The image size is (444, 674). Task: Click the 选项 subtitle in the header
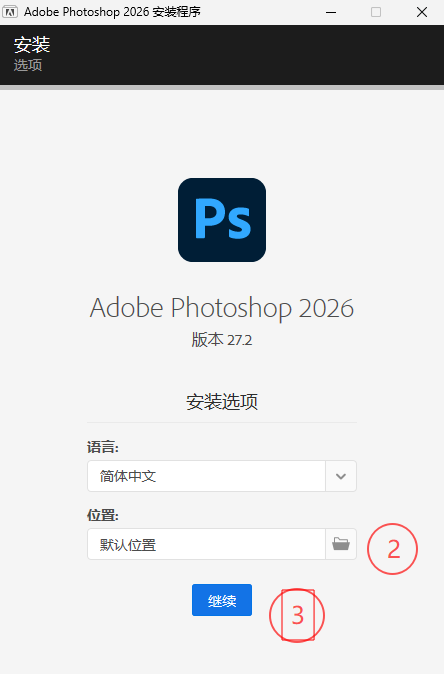(28, 65)
